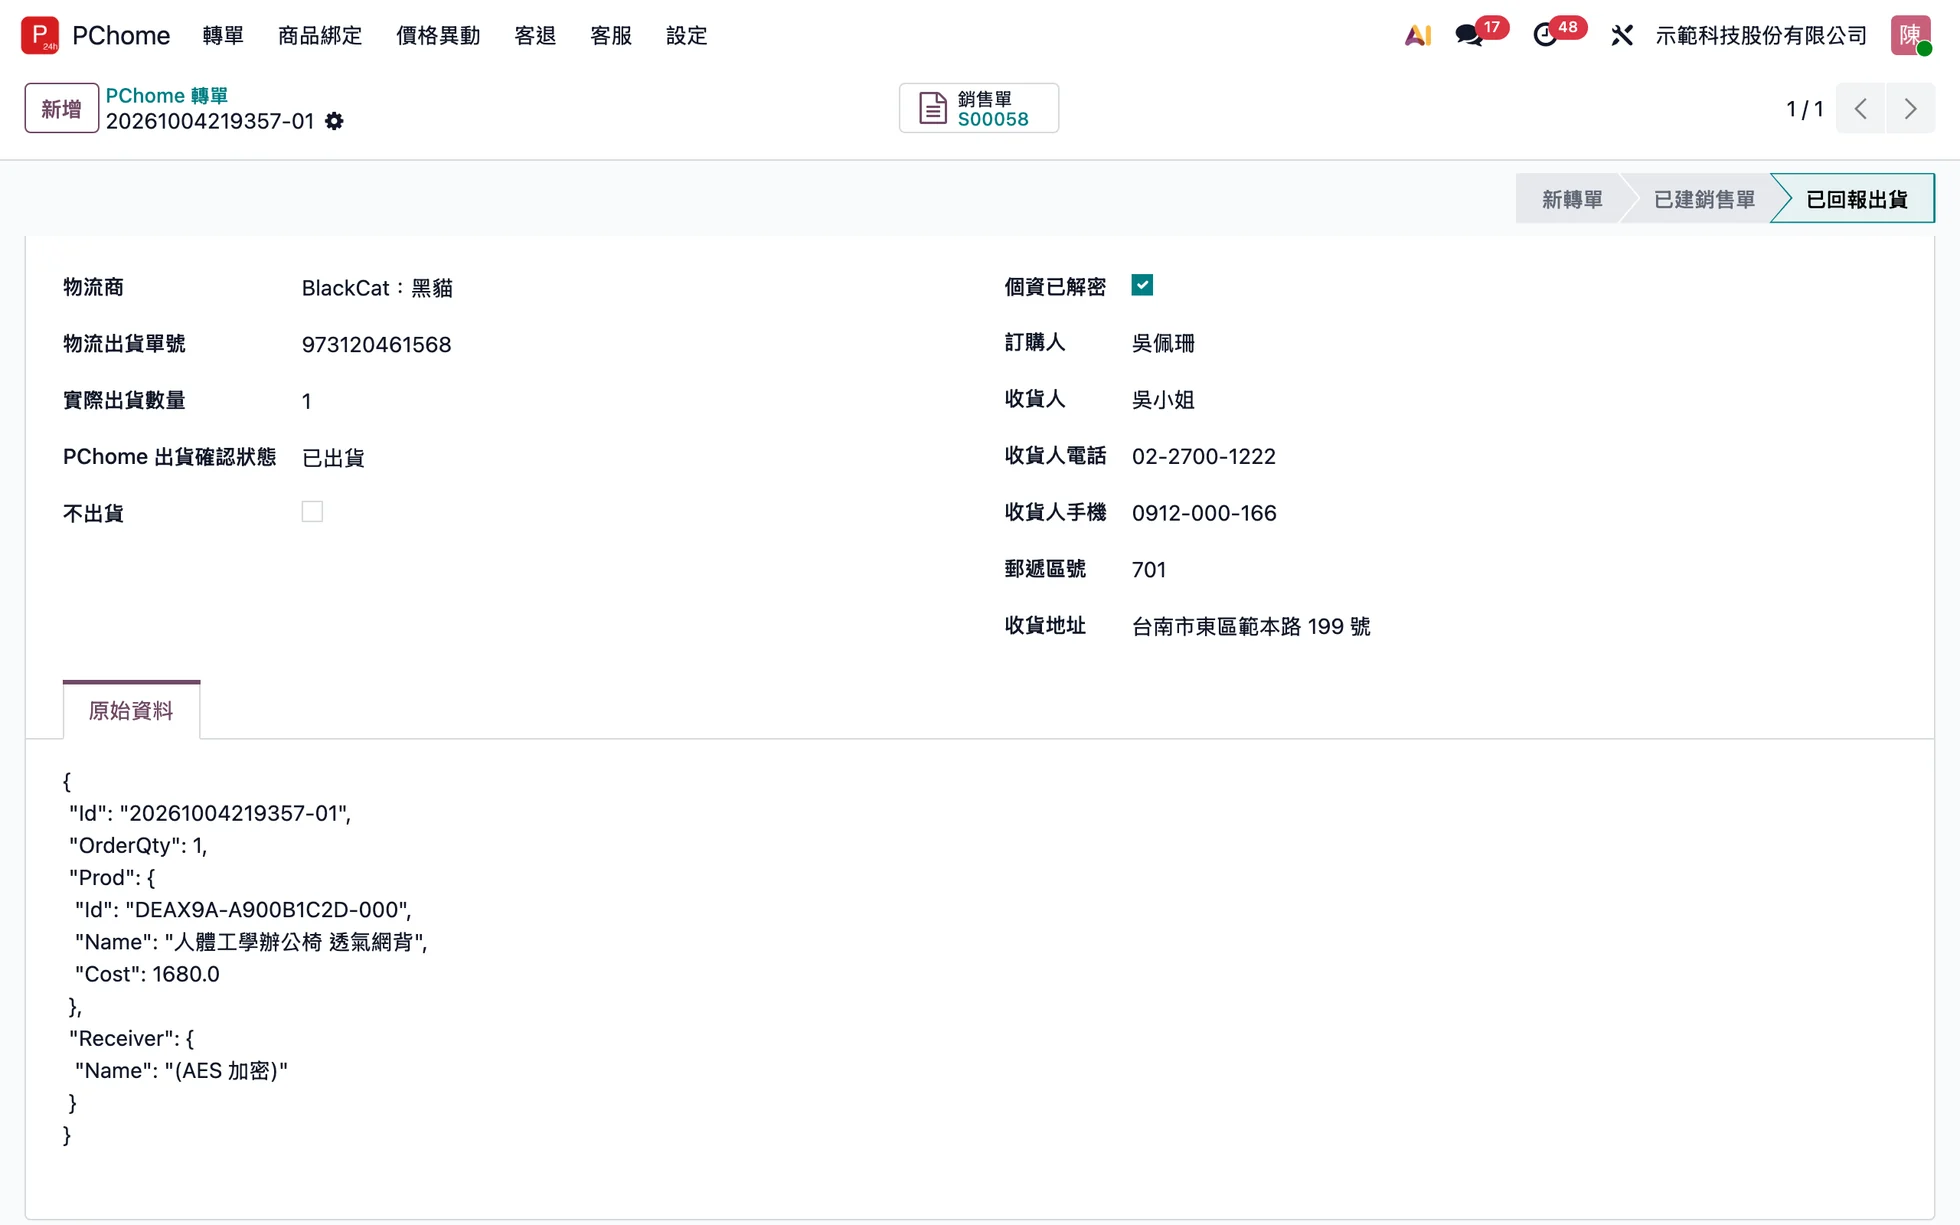Click mobile number 0912-000-166
The width and height of the screenshot is (1960, 1225).
tap(1204, 513)
